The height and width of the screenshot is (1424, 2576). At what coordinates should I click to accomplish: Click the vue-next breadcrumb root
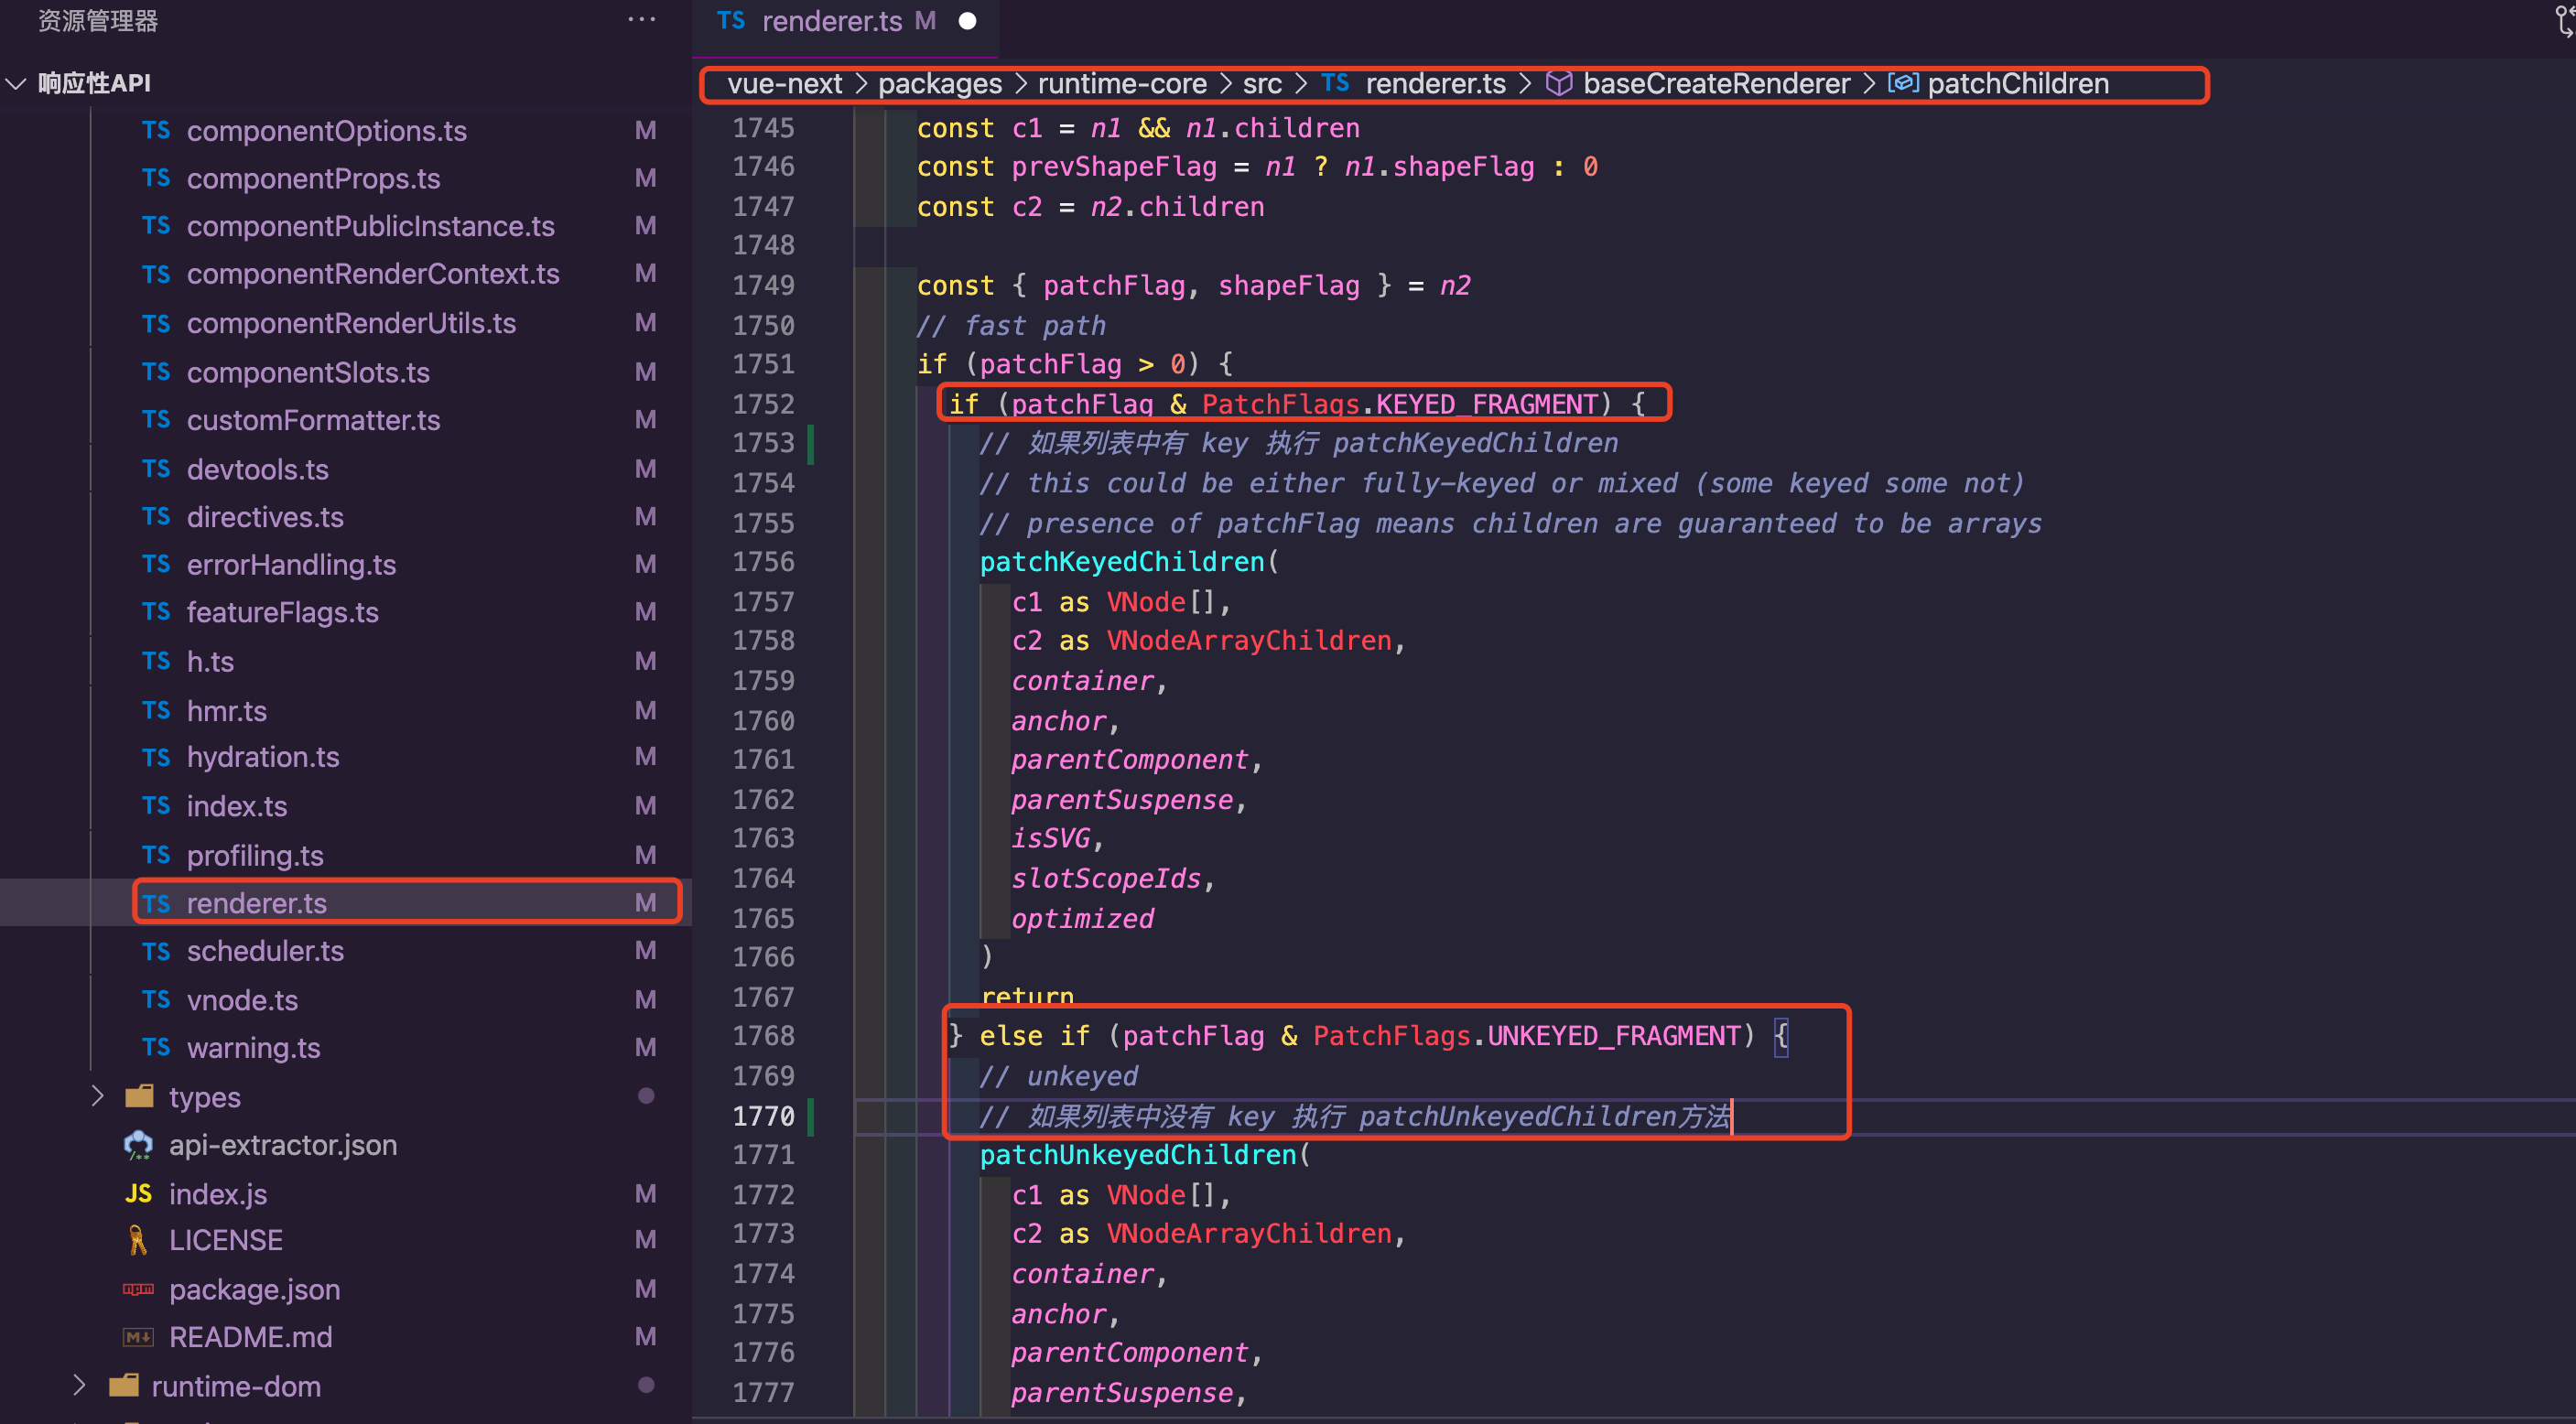coord(784,84)
